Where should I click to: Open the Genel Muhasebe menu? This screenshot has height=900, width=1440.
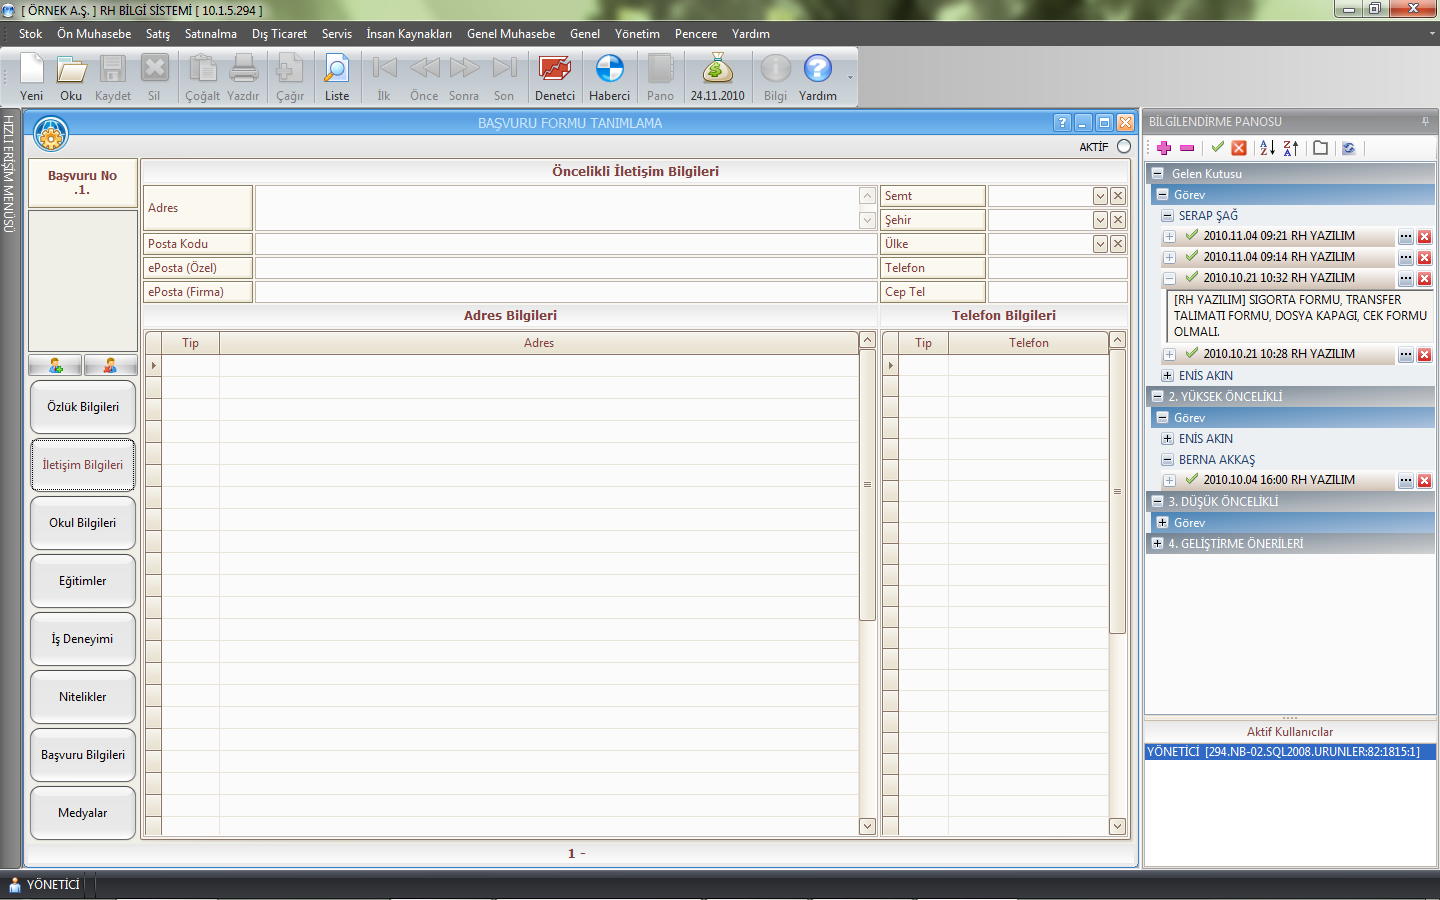510,34
